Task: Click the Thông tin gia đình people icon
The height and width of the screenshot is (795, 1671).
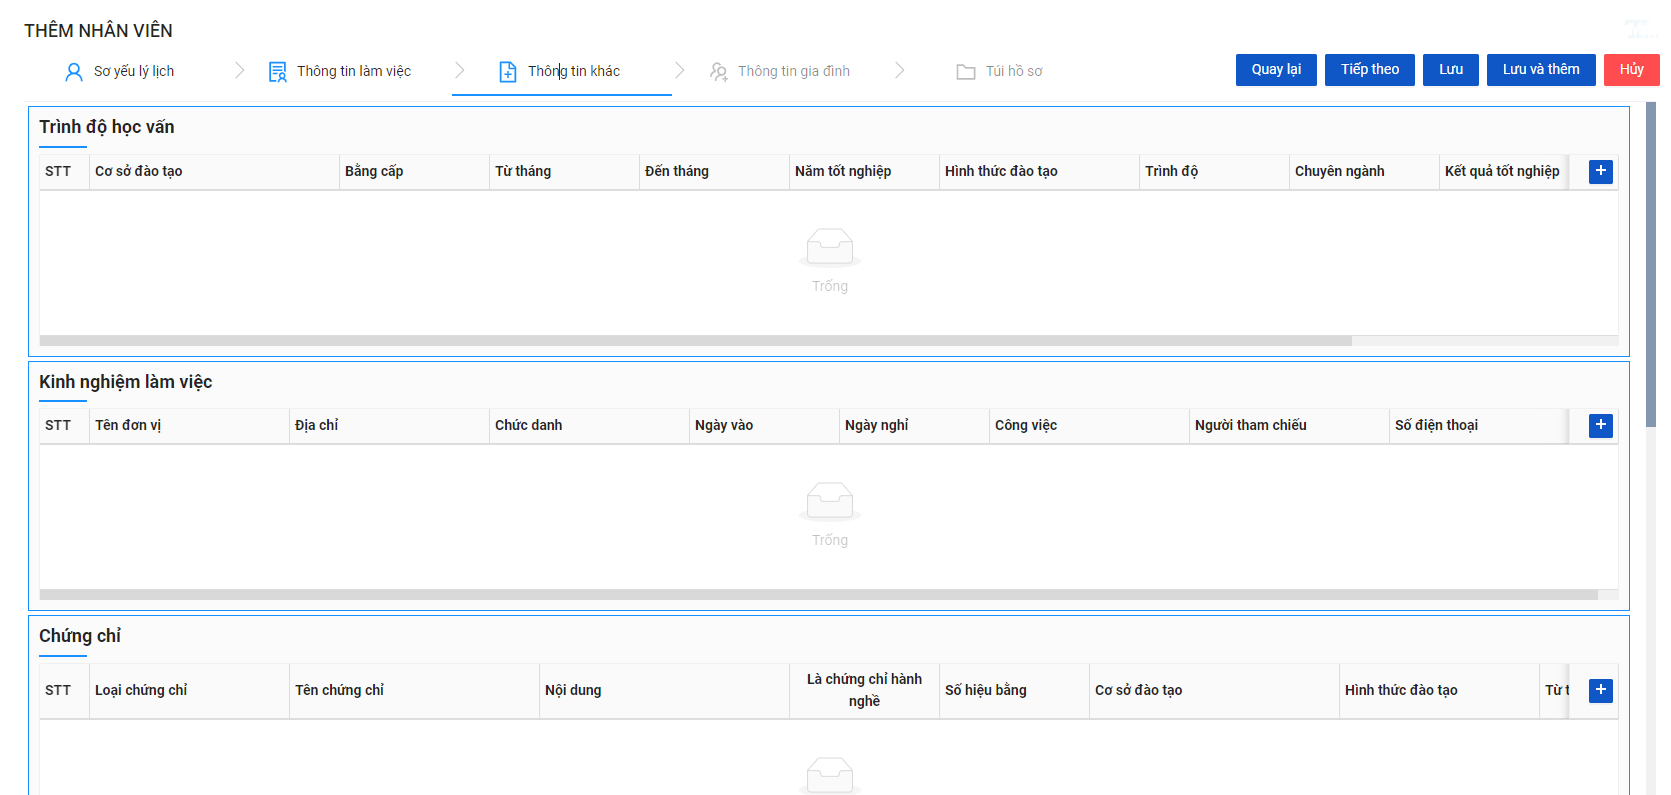Action: point(719,72)
